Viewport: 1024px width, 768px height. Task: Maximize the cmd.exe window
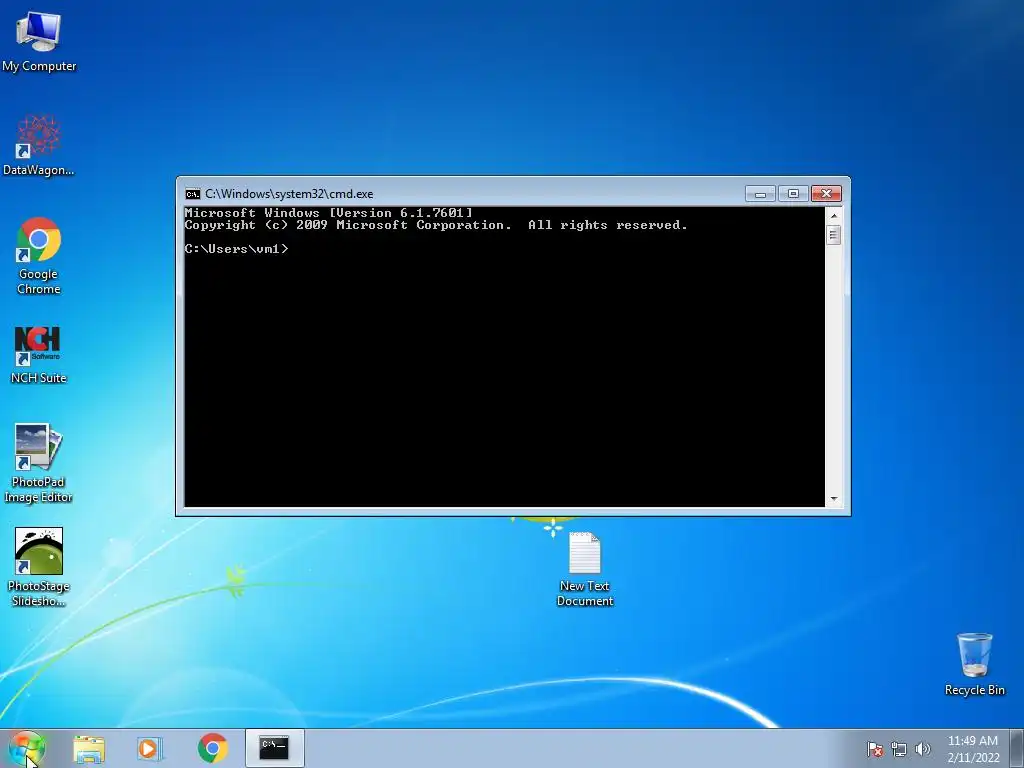click(x=793, y=194)
